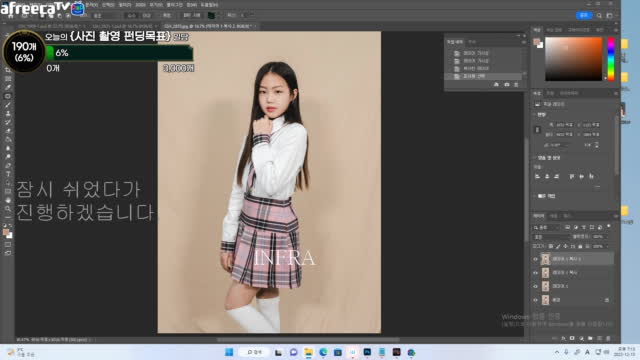
Task: Select the Zoom tool in the toolbar
Action: coord(8,209)
